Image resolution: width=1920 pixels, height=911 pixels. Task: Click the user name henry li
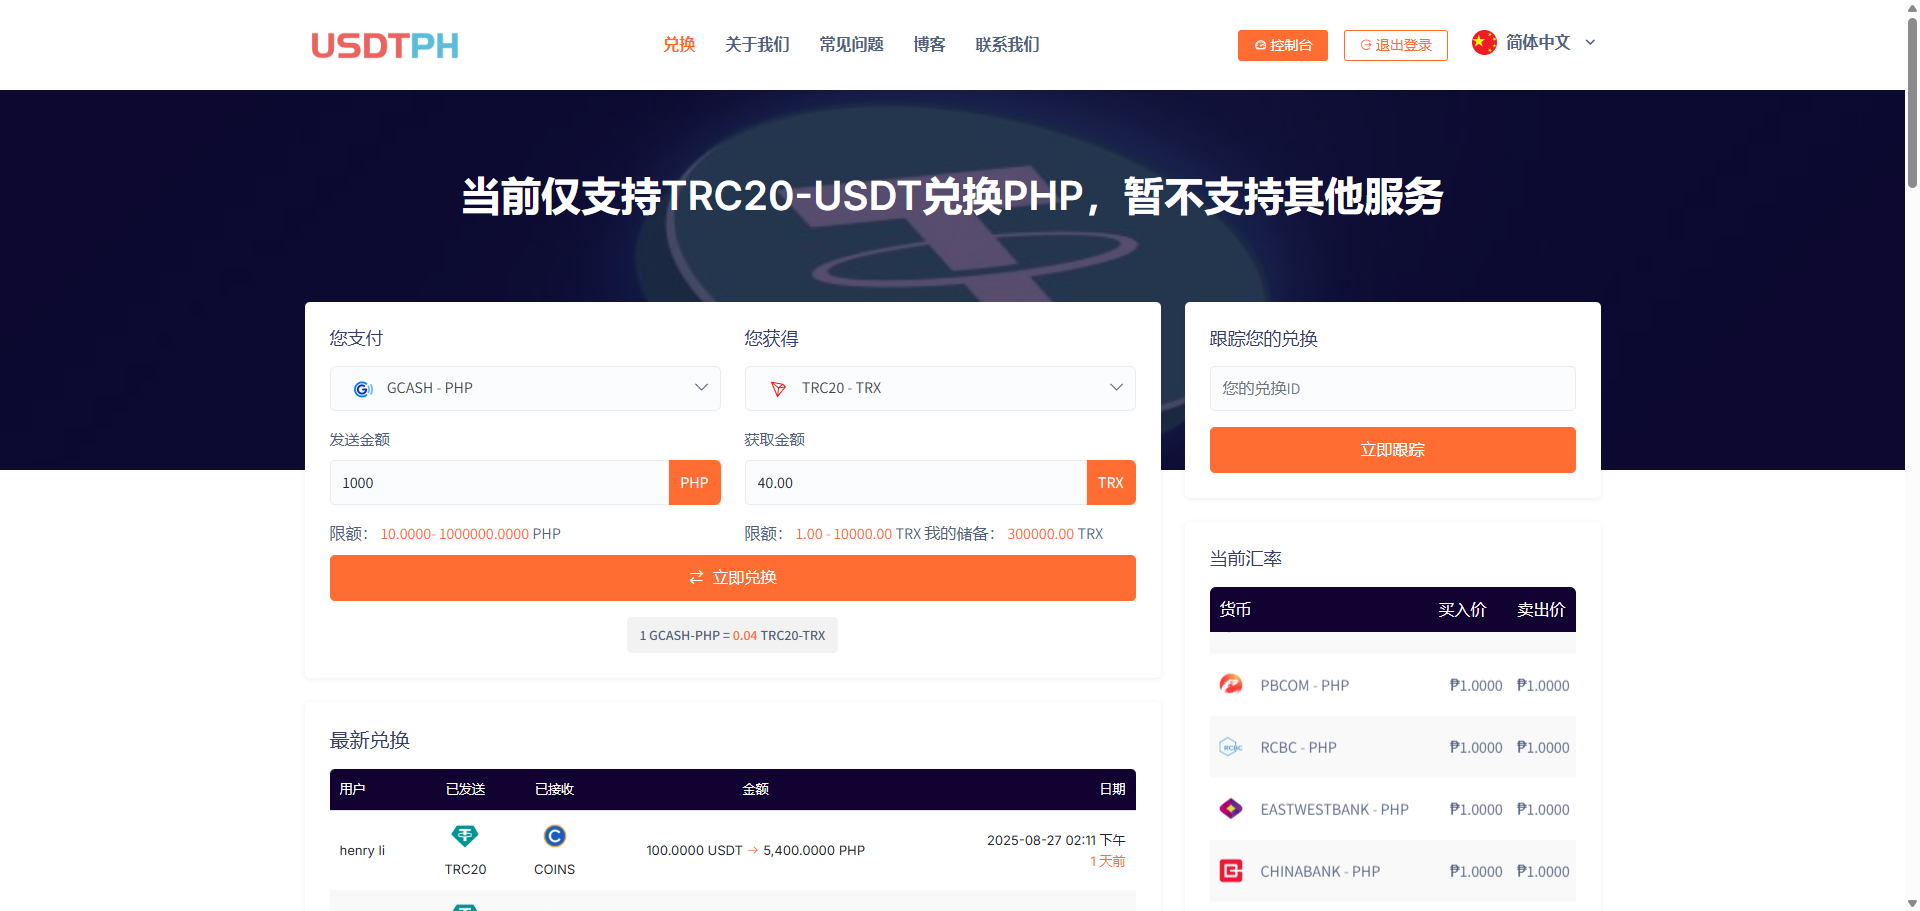(x=362, y=851)
